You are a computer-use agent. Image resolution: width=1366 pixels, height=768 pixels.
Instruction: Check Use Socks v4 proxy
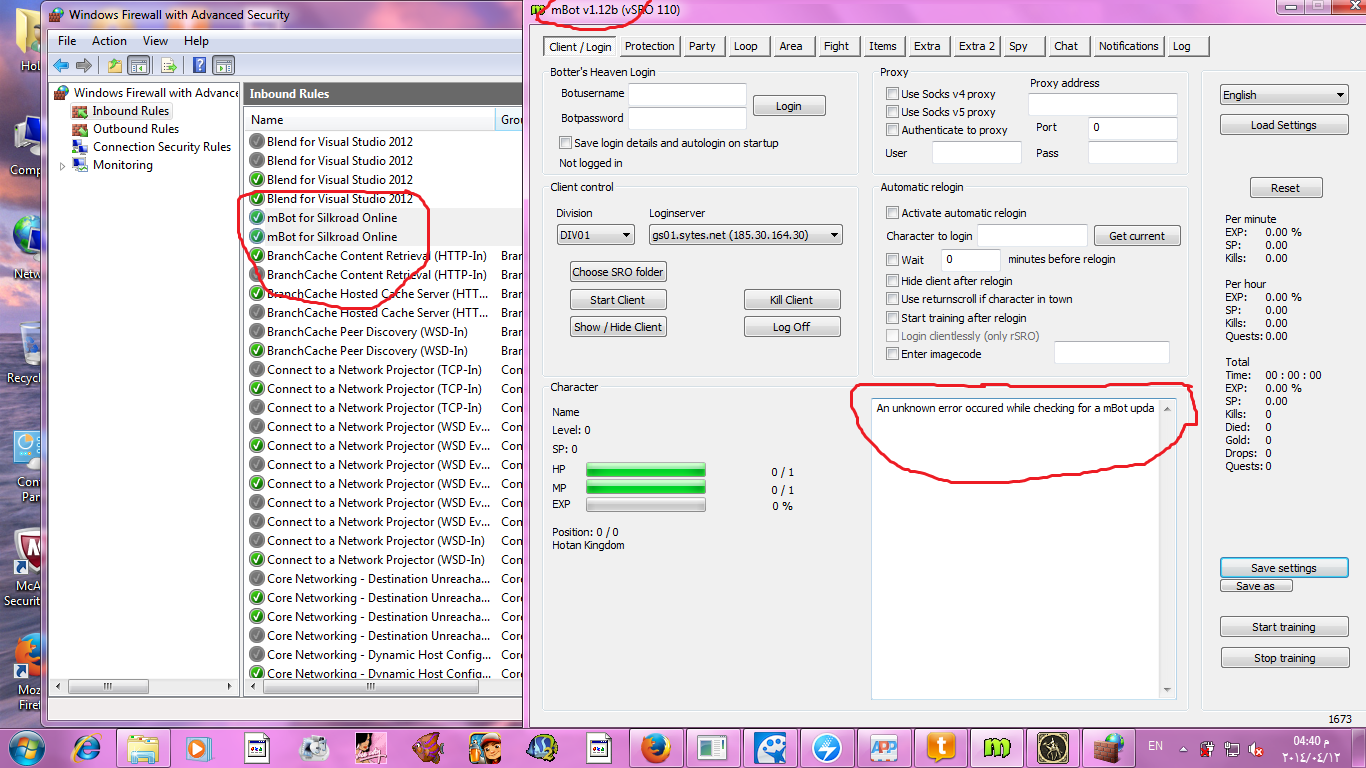pos(892,94)
